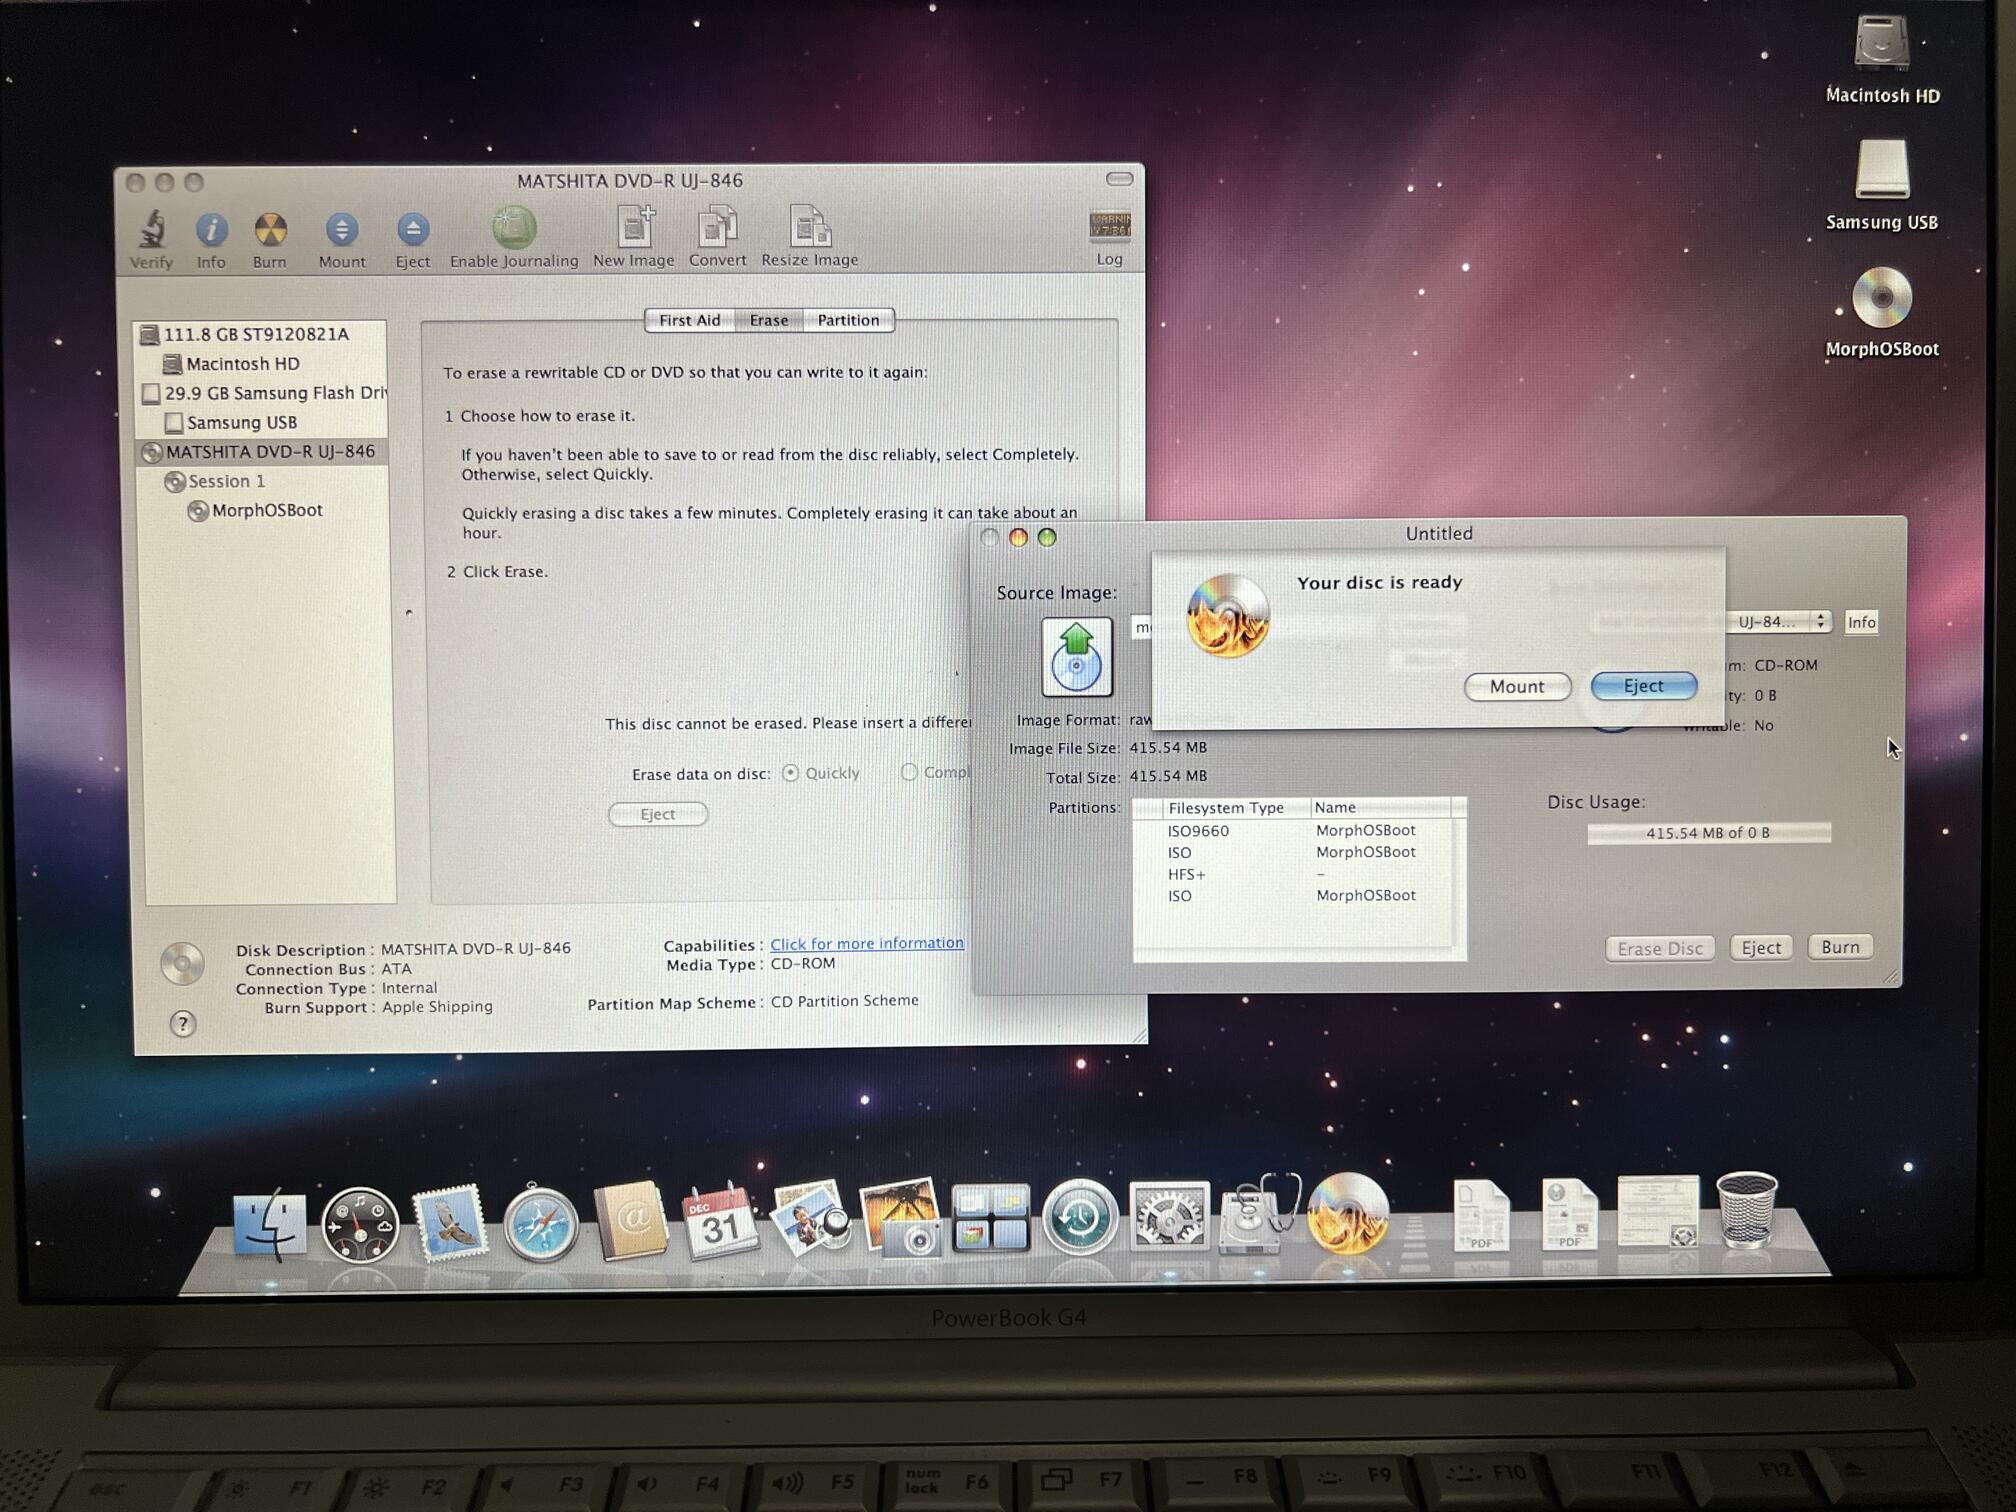Image resolution: width=2016 pixels, height=1512 pixels.
Task: Click the Disc Usage progress bar
Action: pos(1708,833)
